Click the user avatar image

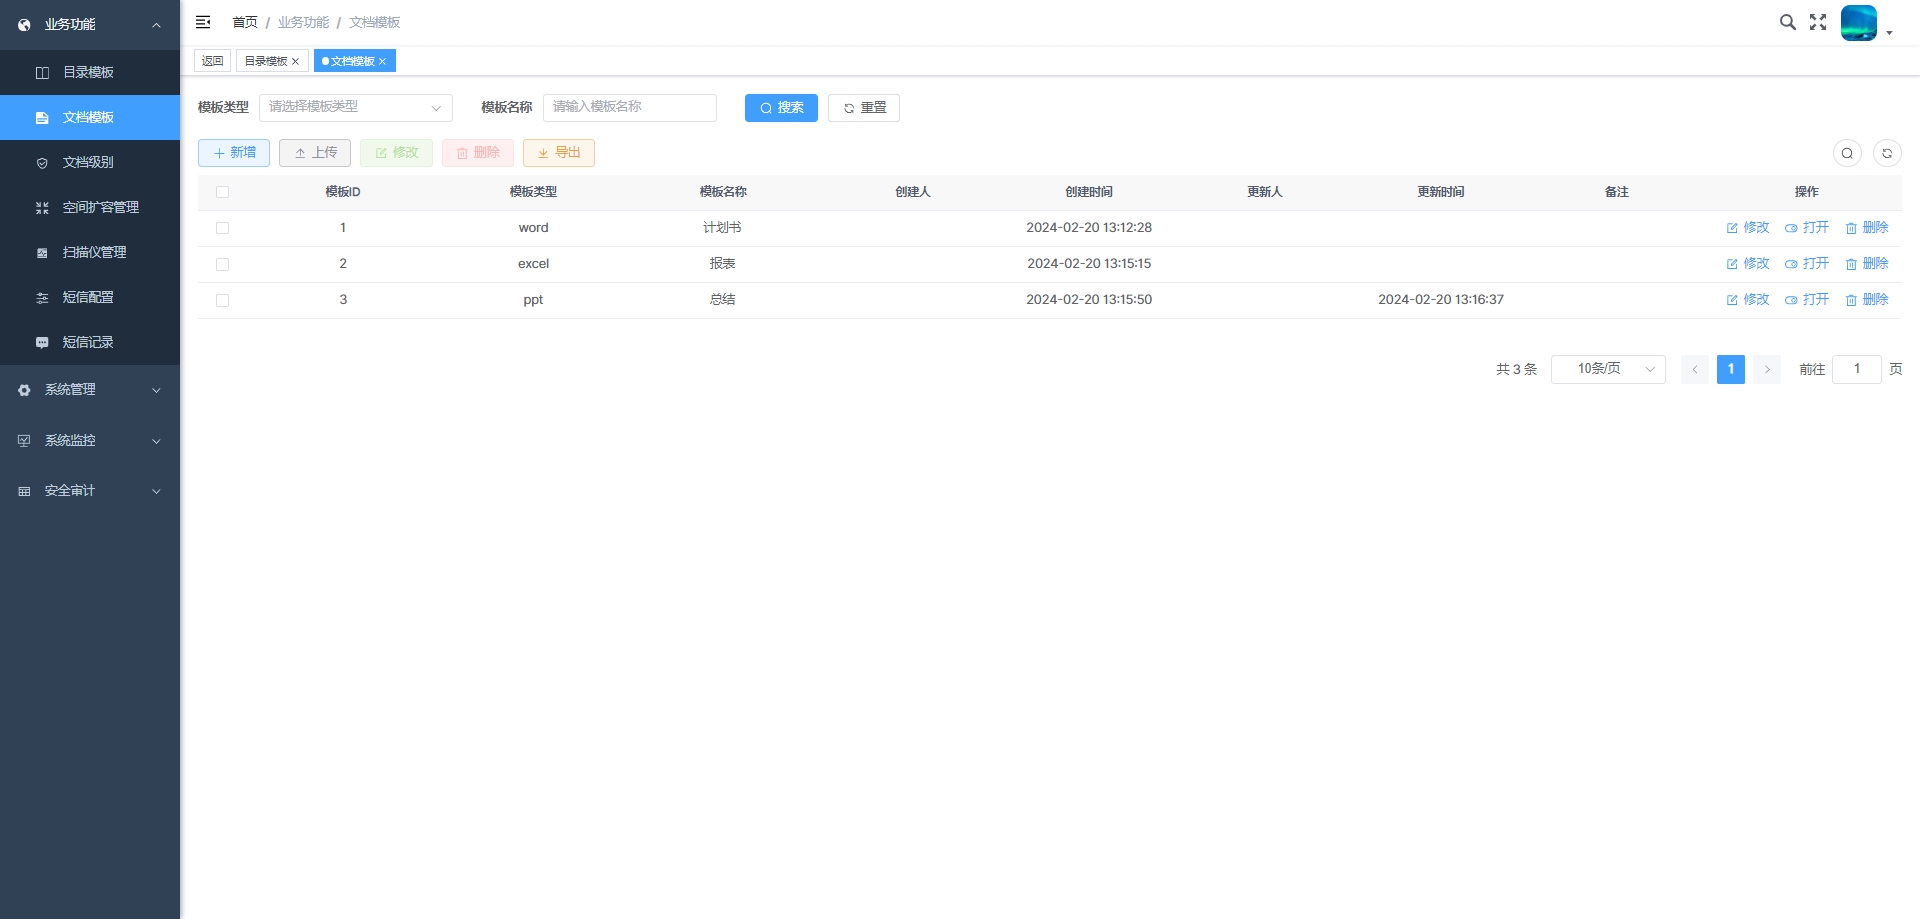[1859, 22]
